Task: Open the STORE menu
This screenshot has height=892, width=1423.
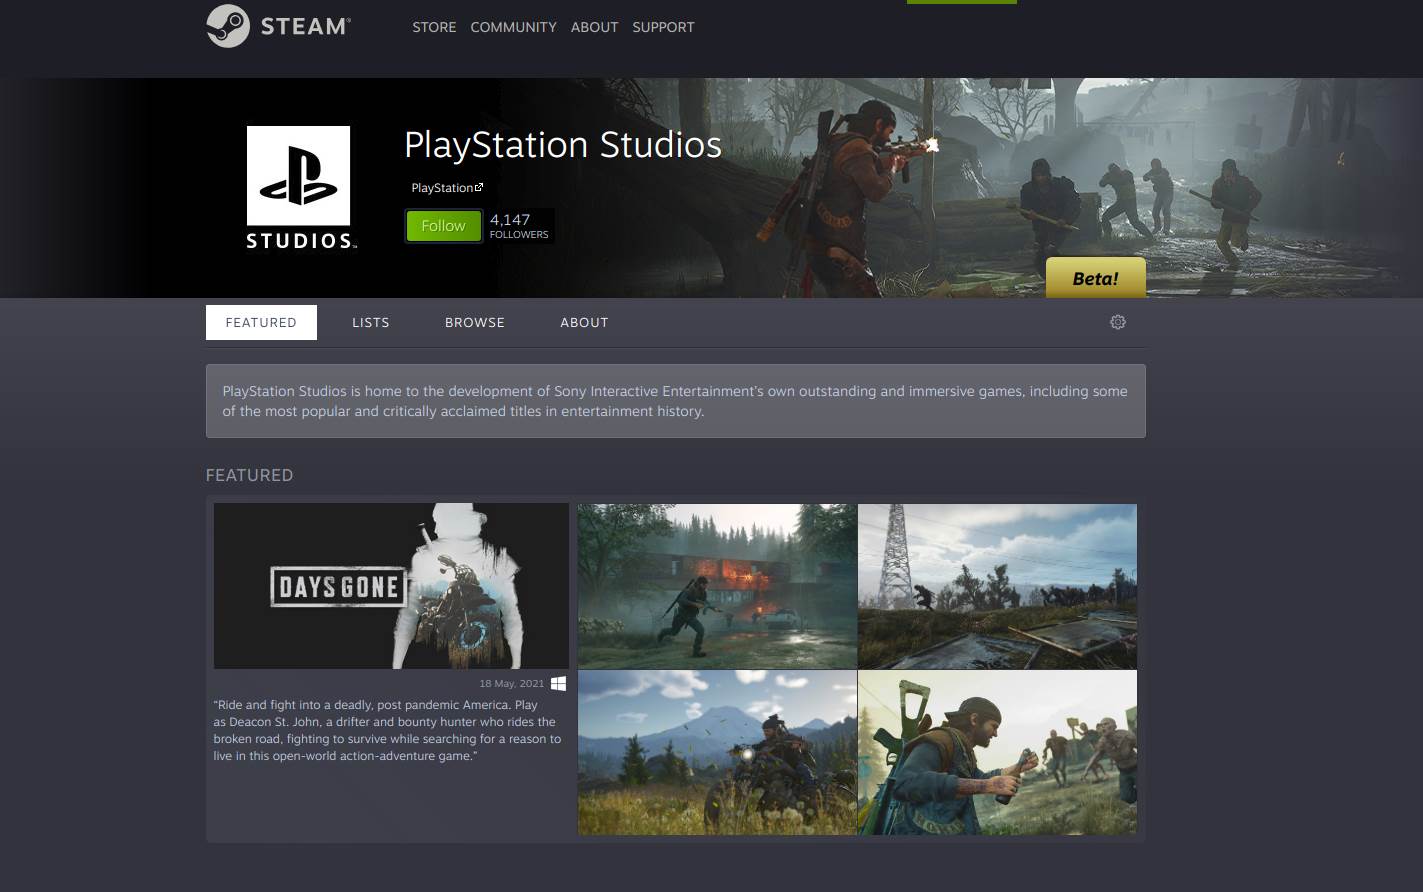Action: coord(434,27)
